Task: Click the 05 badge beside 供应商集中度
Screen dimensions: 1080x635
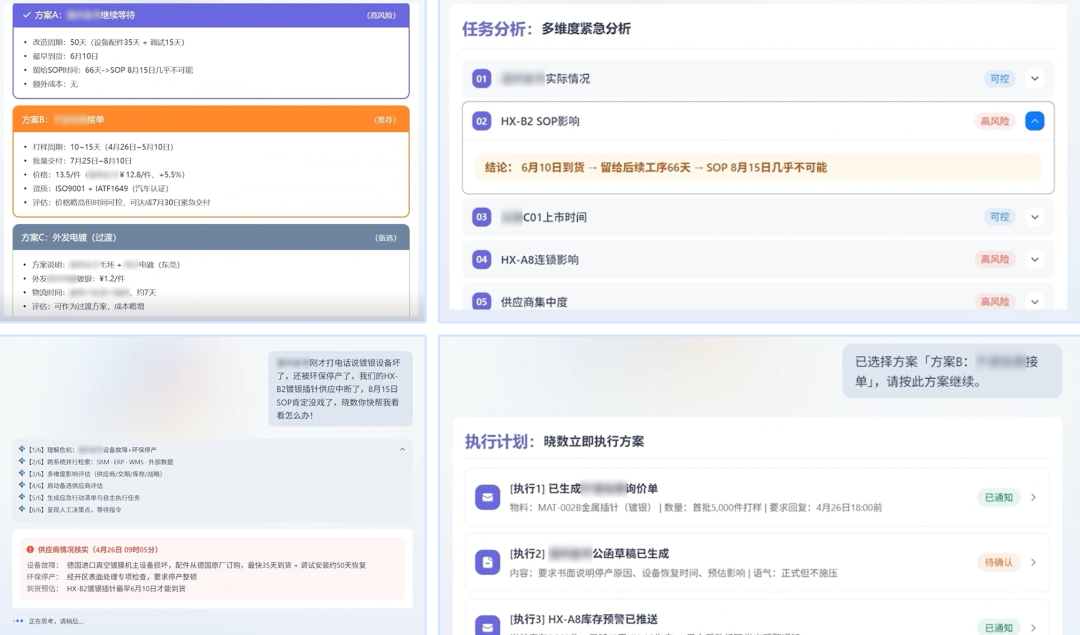Action: coord(481,302)
